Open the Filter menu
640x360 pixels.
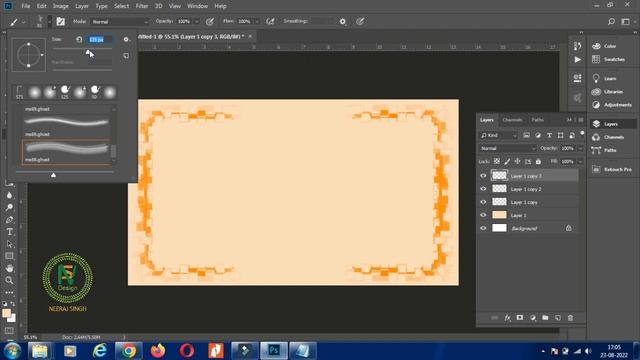tap(142, 6)
